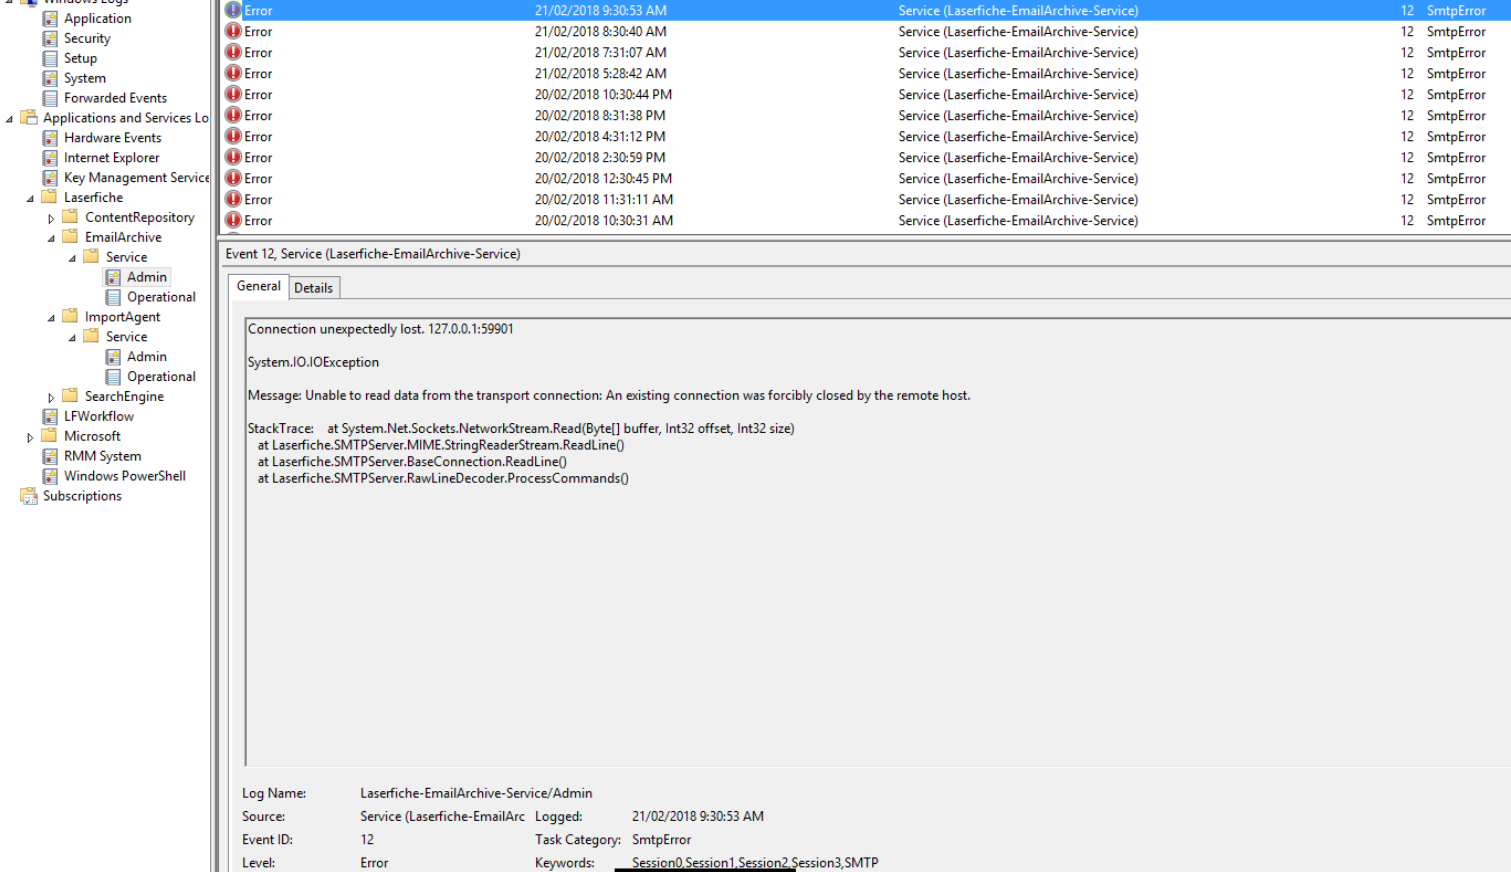
Task: Click the RMM System log icon
Action: (50, 456)
